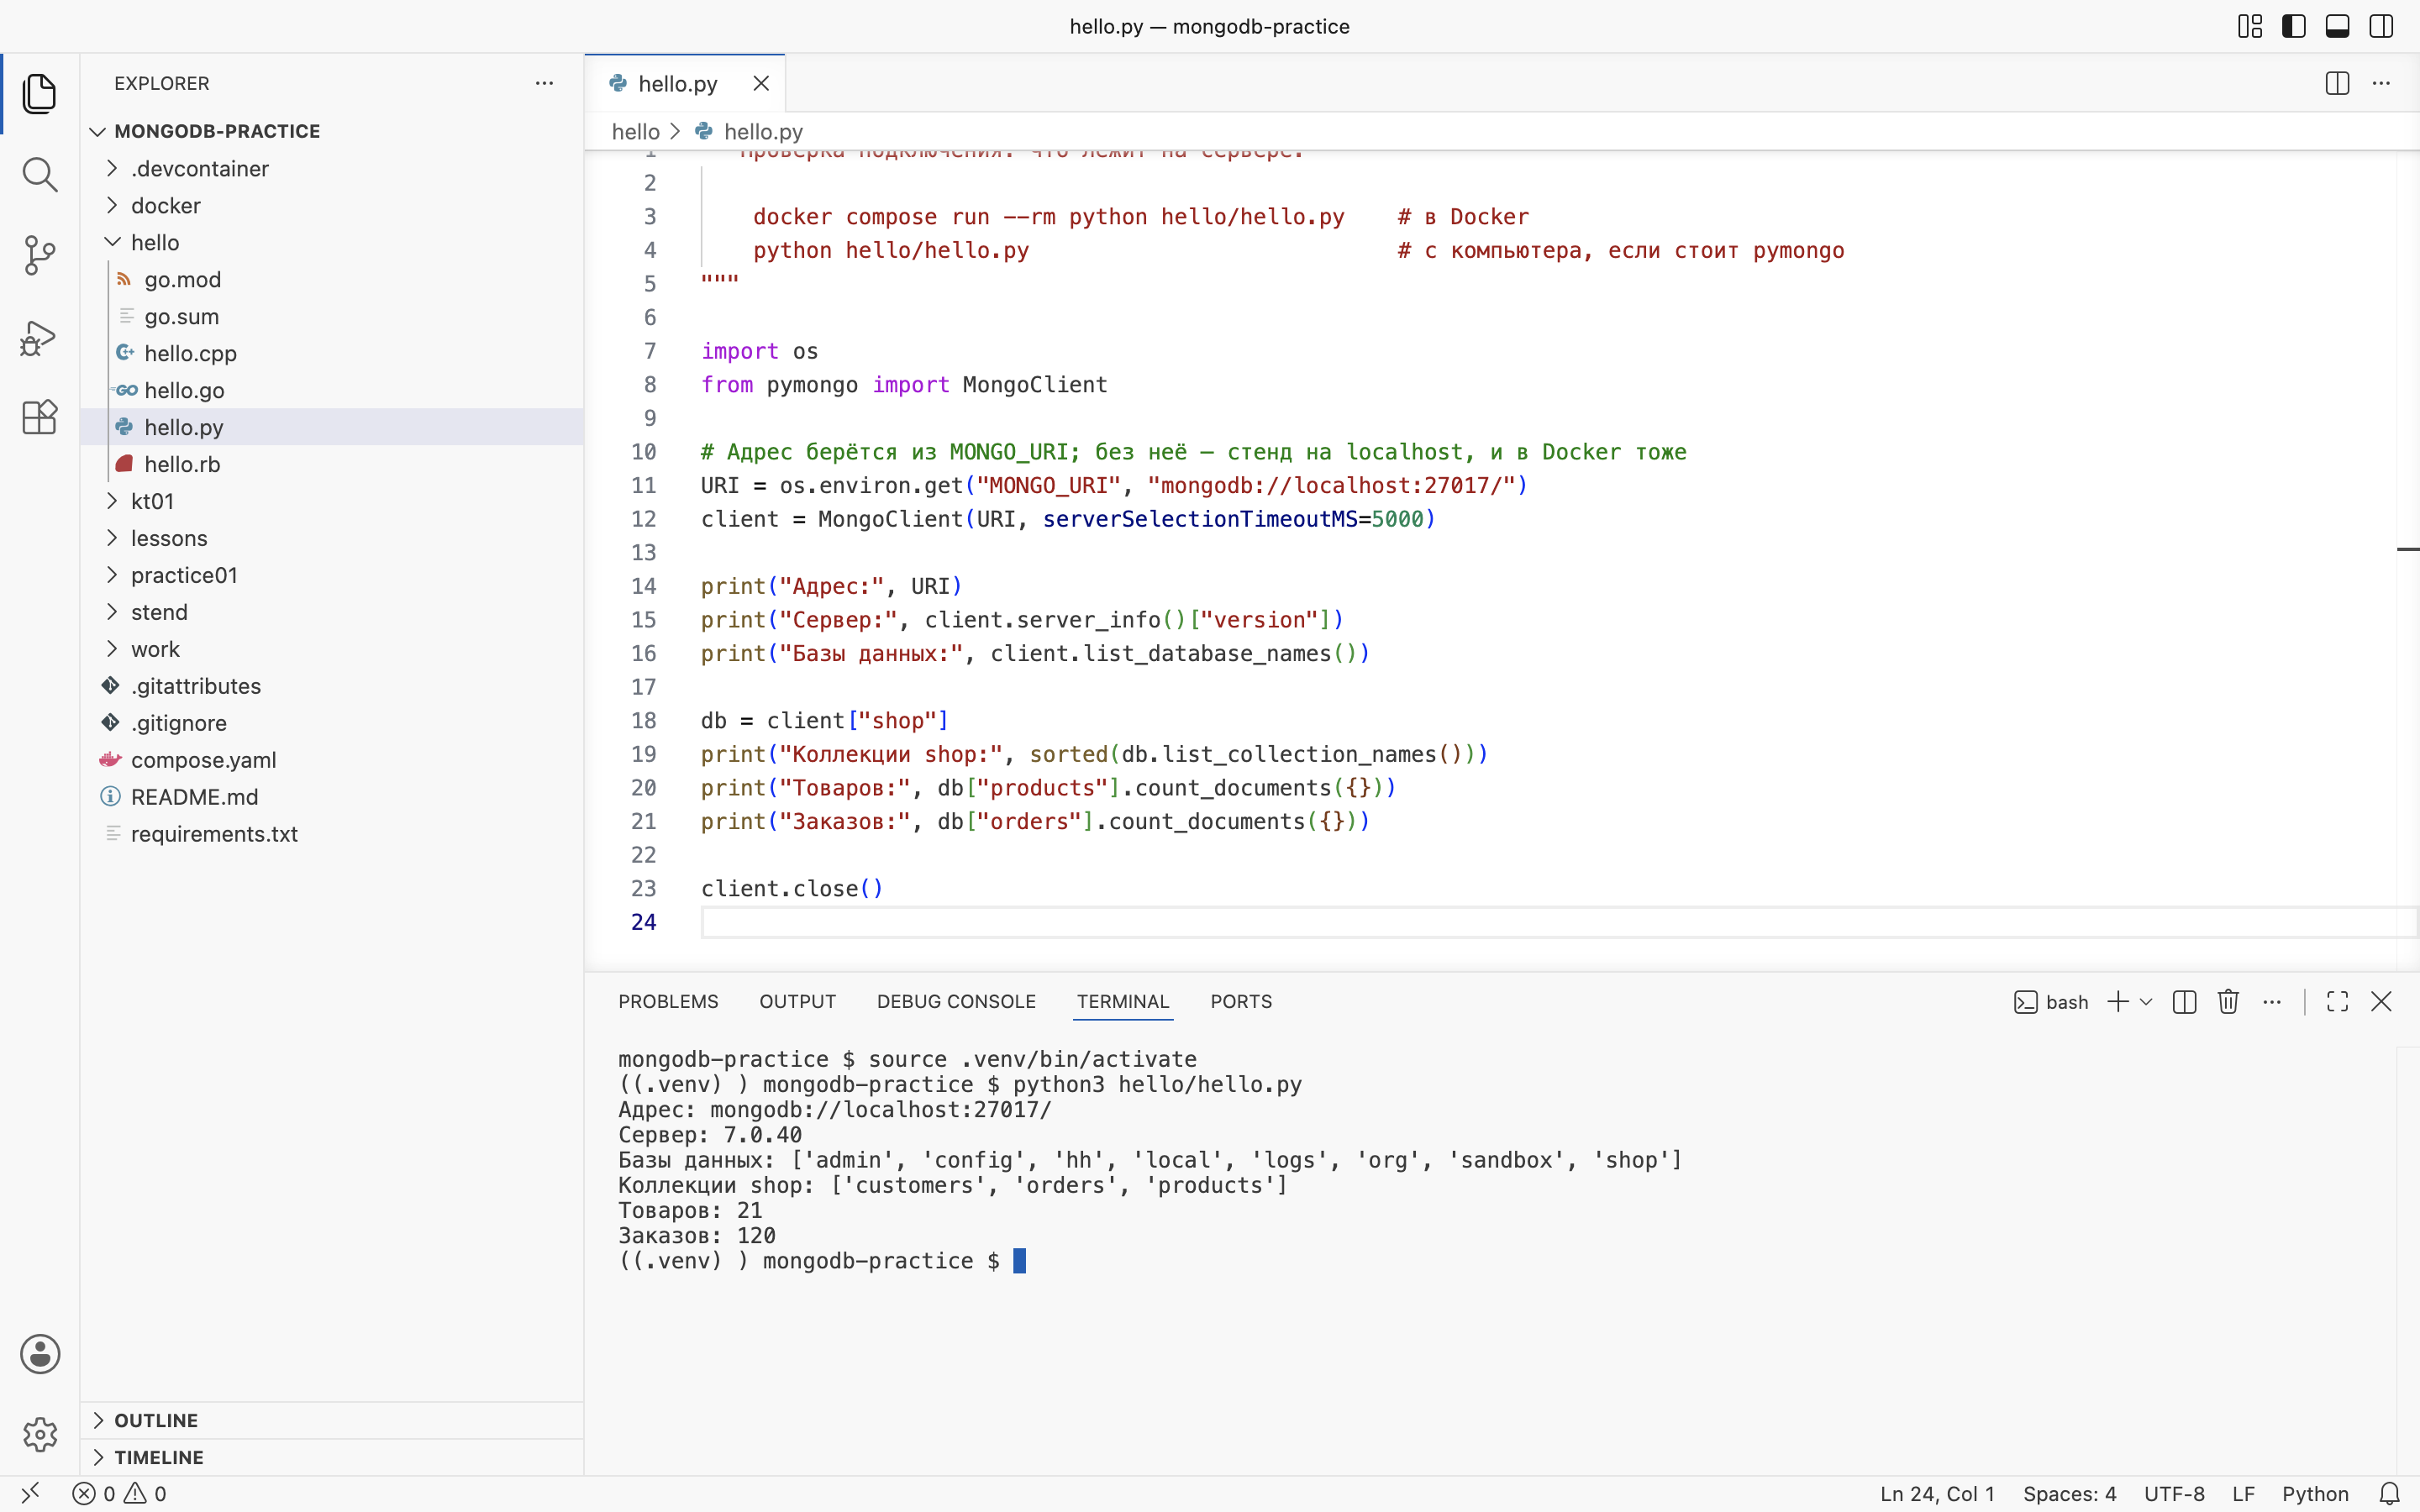Expand the practice01 folder
The image size is (2420, 1512).
tap(331, 575)
